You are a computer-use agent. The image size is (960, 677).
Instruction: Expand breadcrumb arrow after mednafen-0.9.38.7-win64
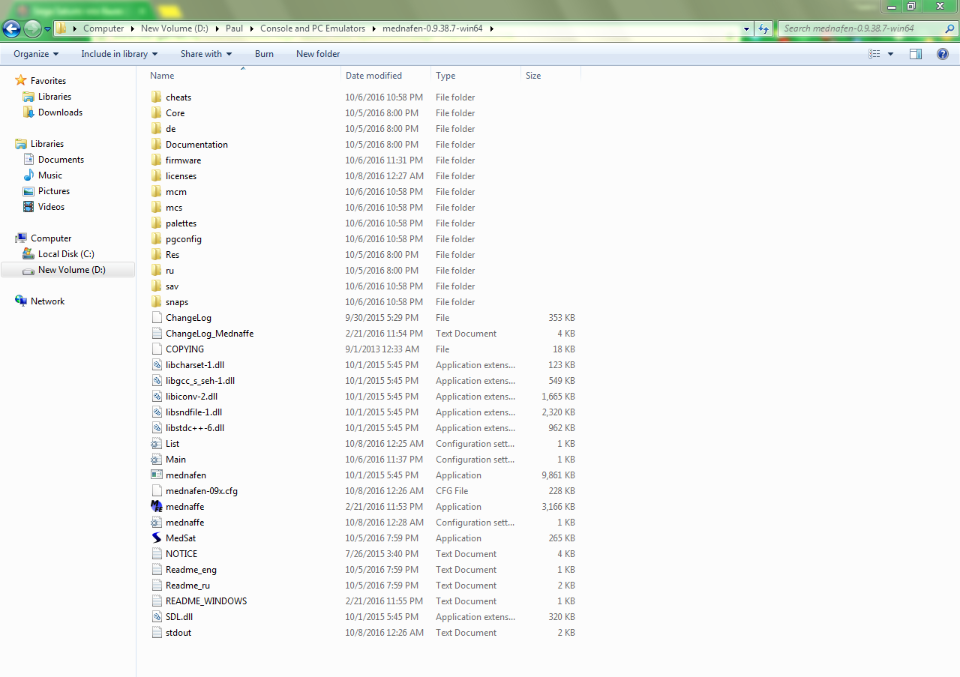coord(491,29)
